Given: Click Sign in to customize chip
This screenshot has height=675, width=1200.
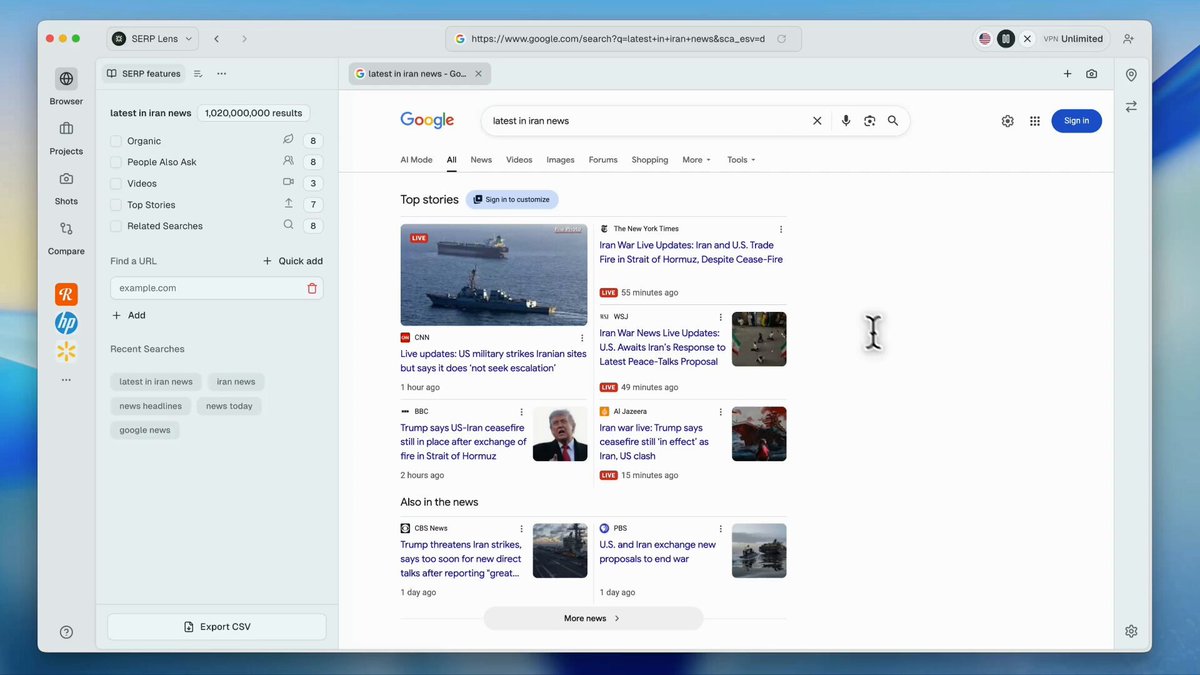Looking at the screenshot, I should (512, 200).
